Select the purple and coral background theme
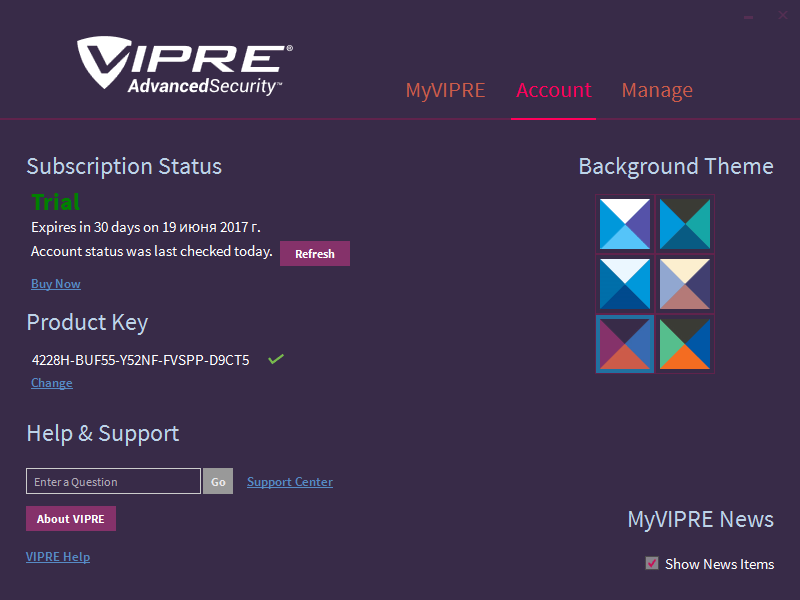800x600 pixels. pos(624,344)
